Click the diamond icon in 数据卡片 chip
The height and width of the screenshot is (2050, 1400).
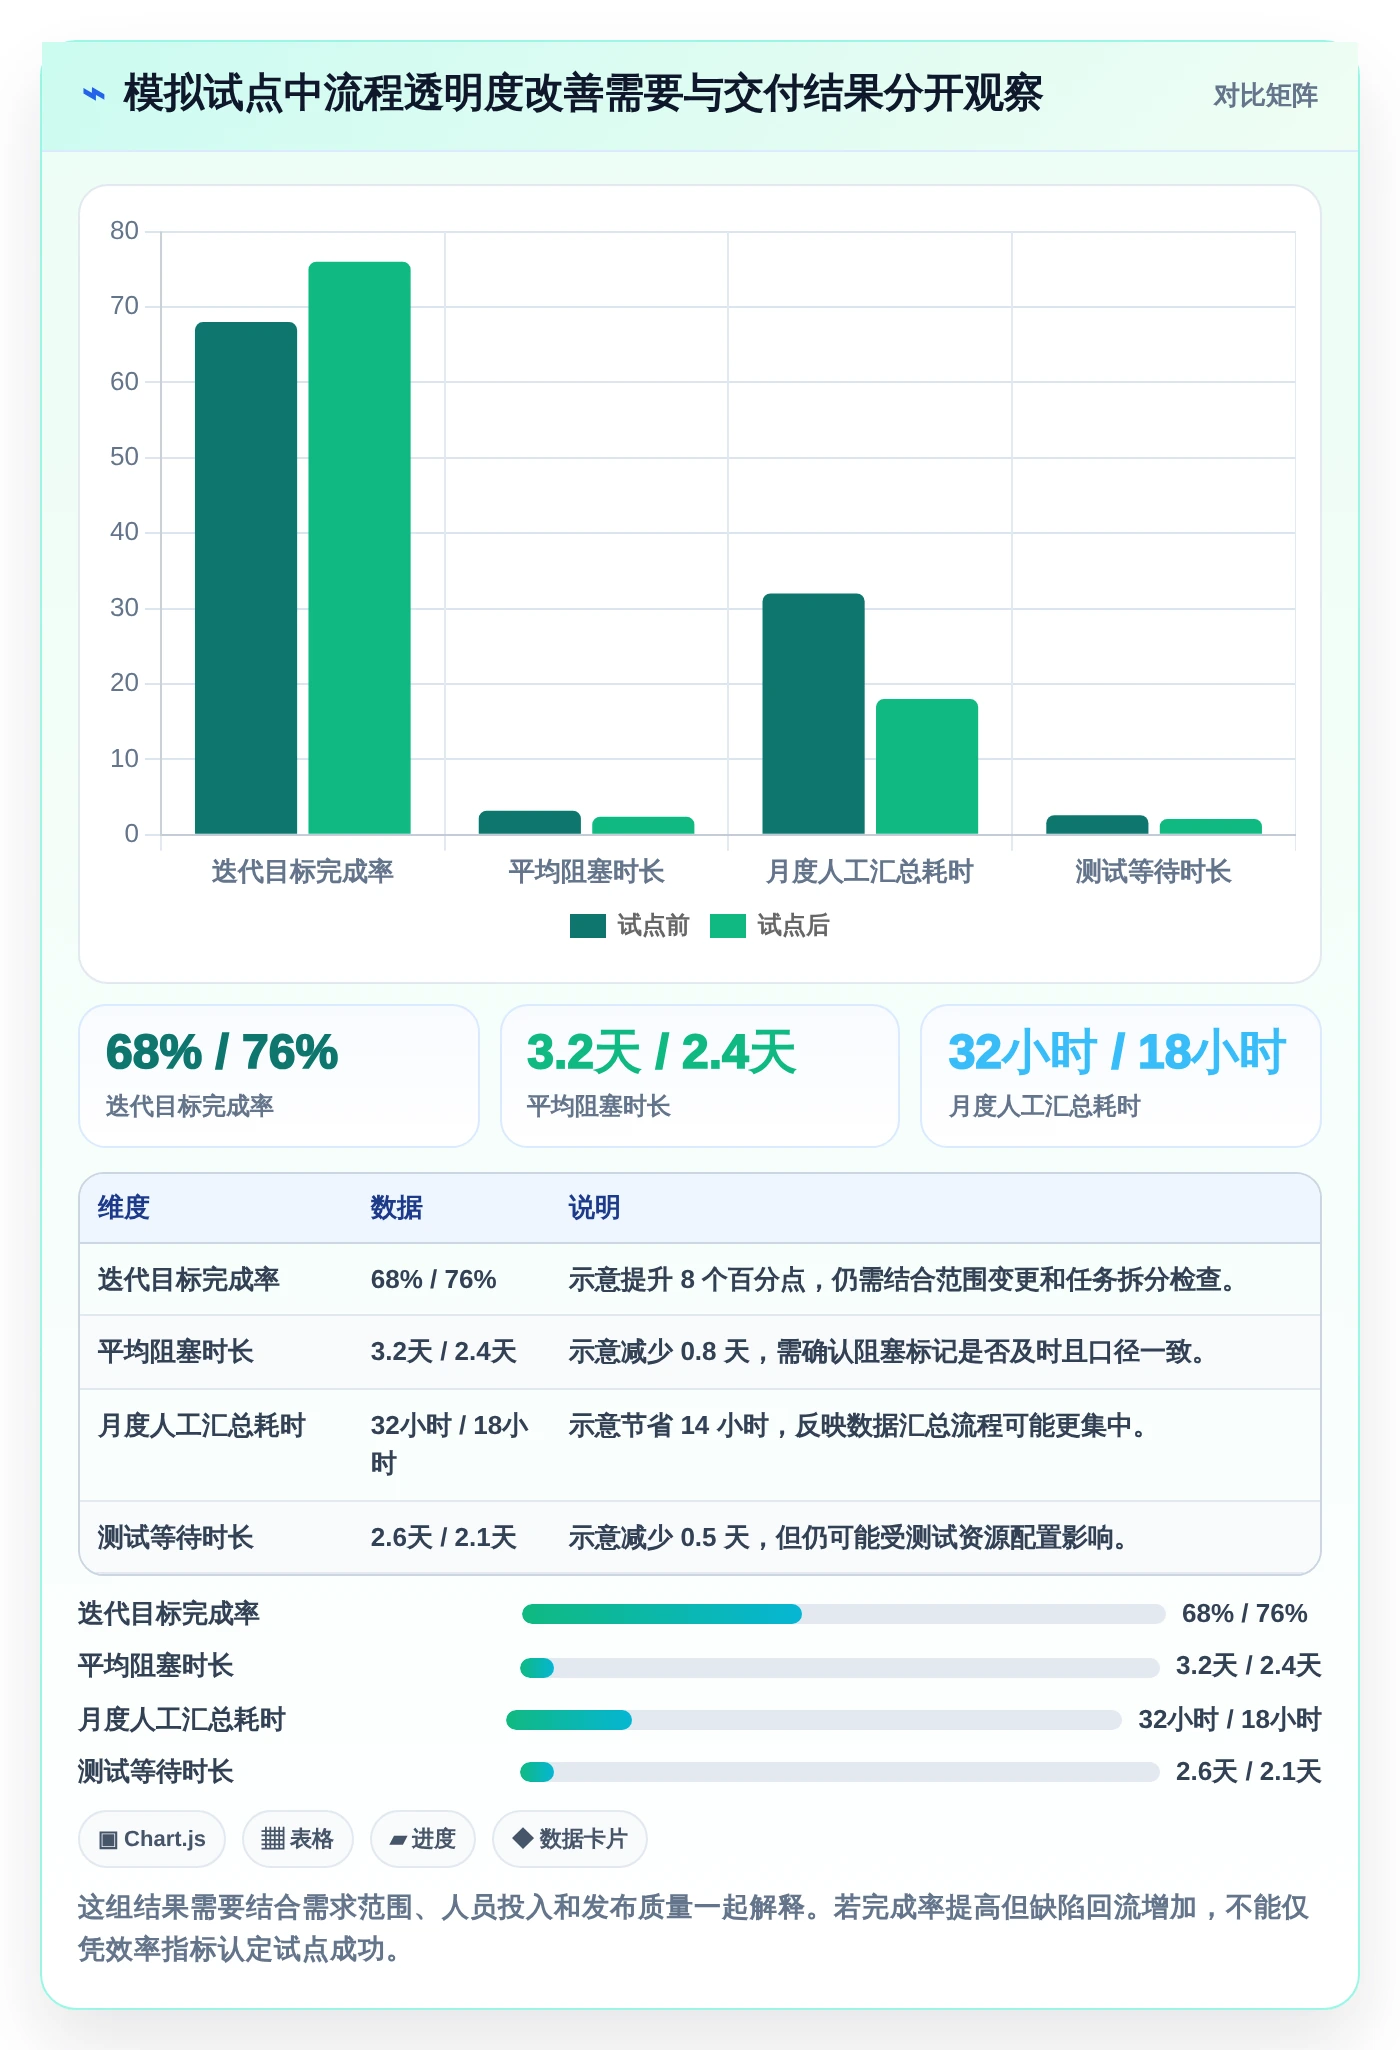click(x=522, y=1838)
